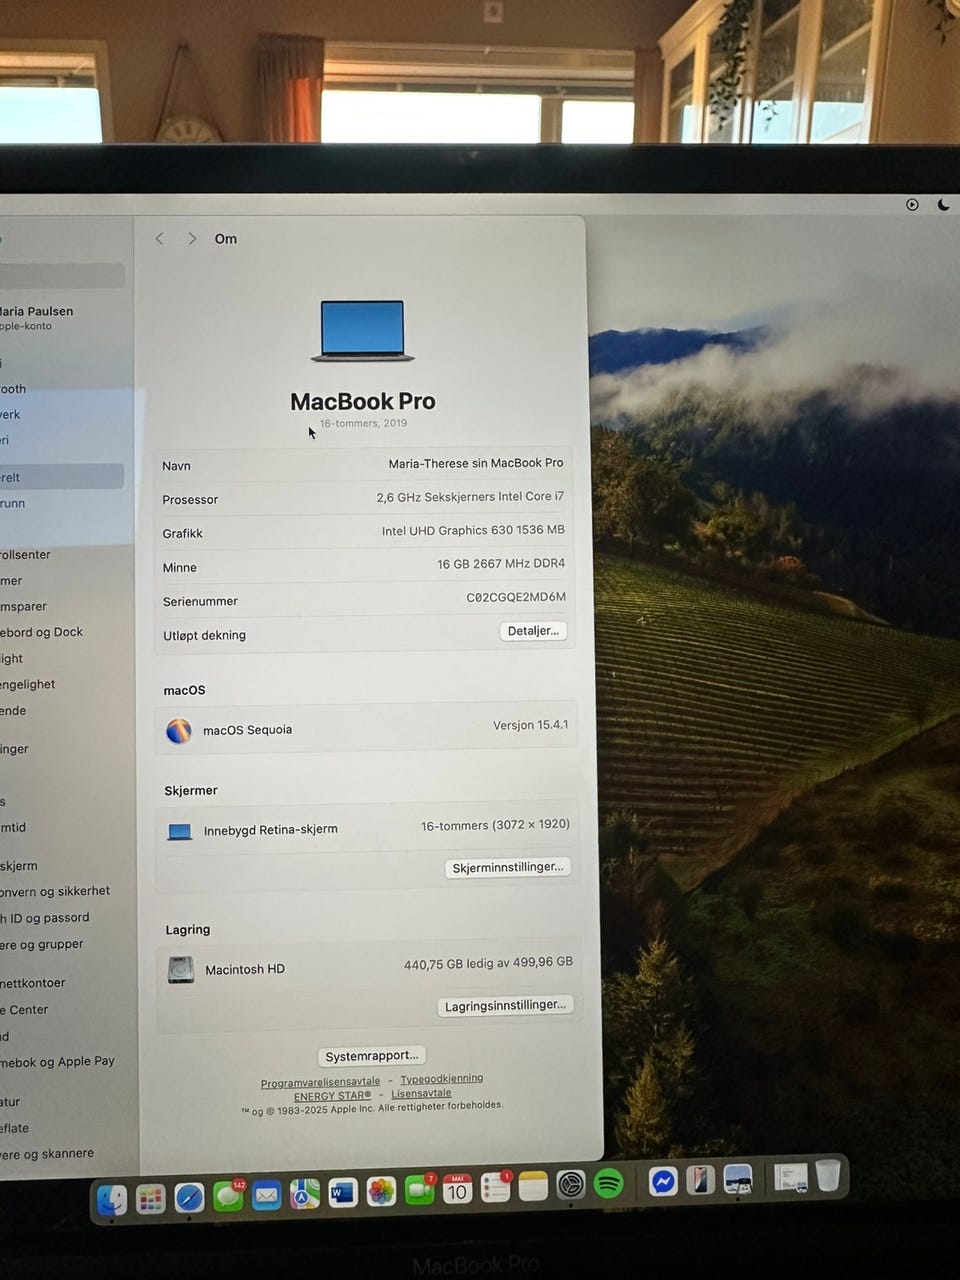
Task: Click the Macintosh HD disk icon
Action: (181, 970)
